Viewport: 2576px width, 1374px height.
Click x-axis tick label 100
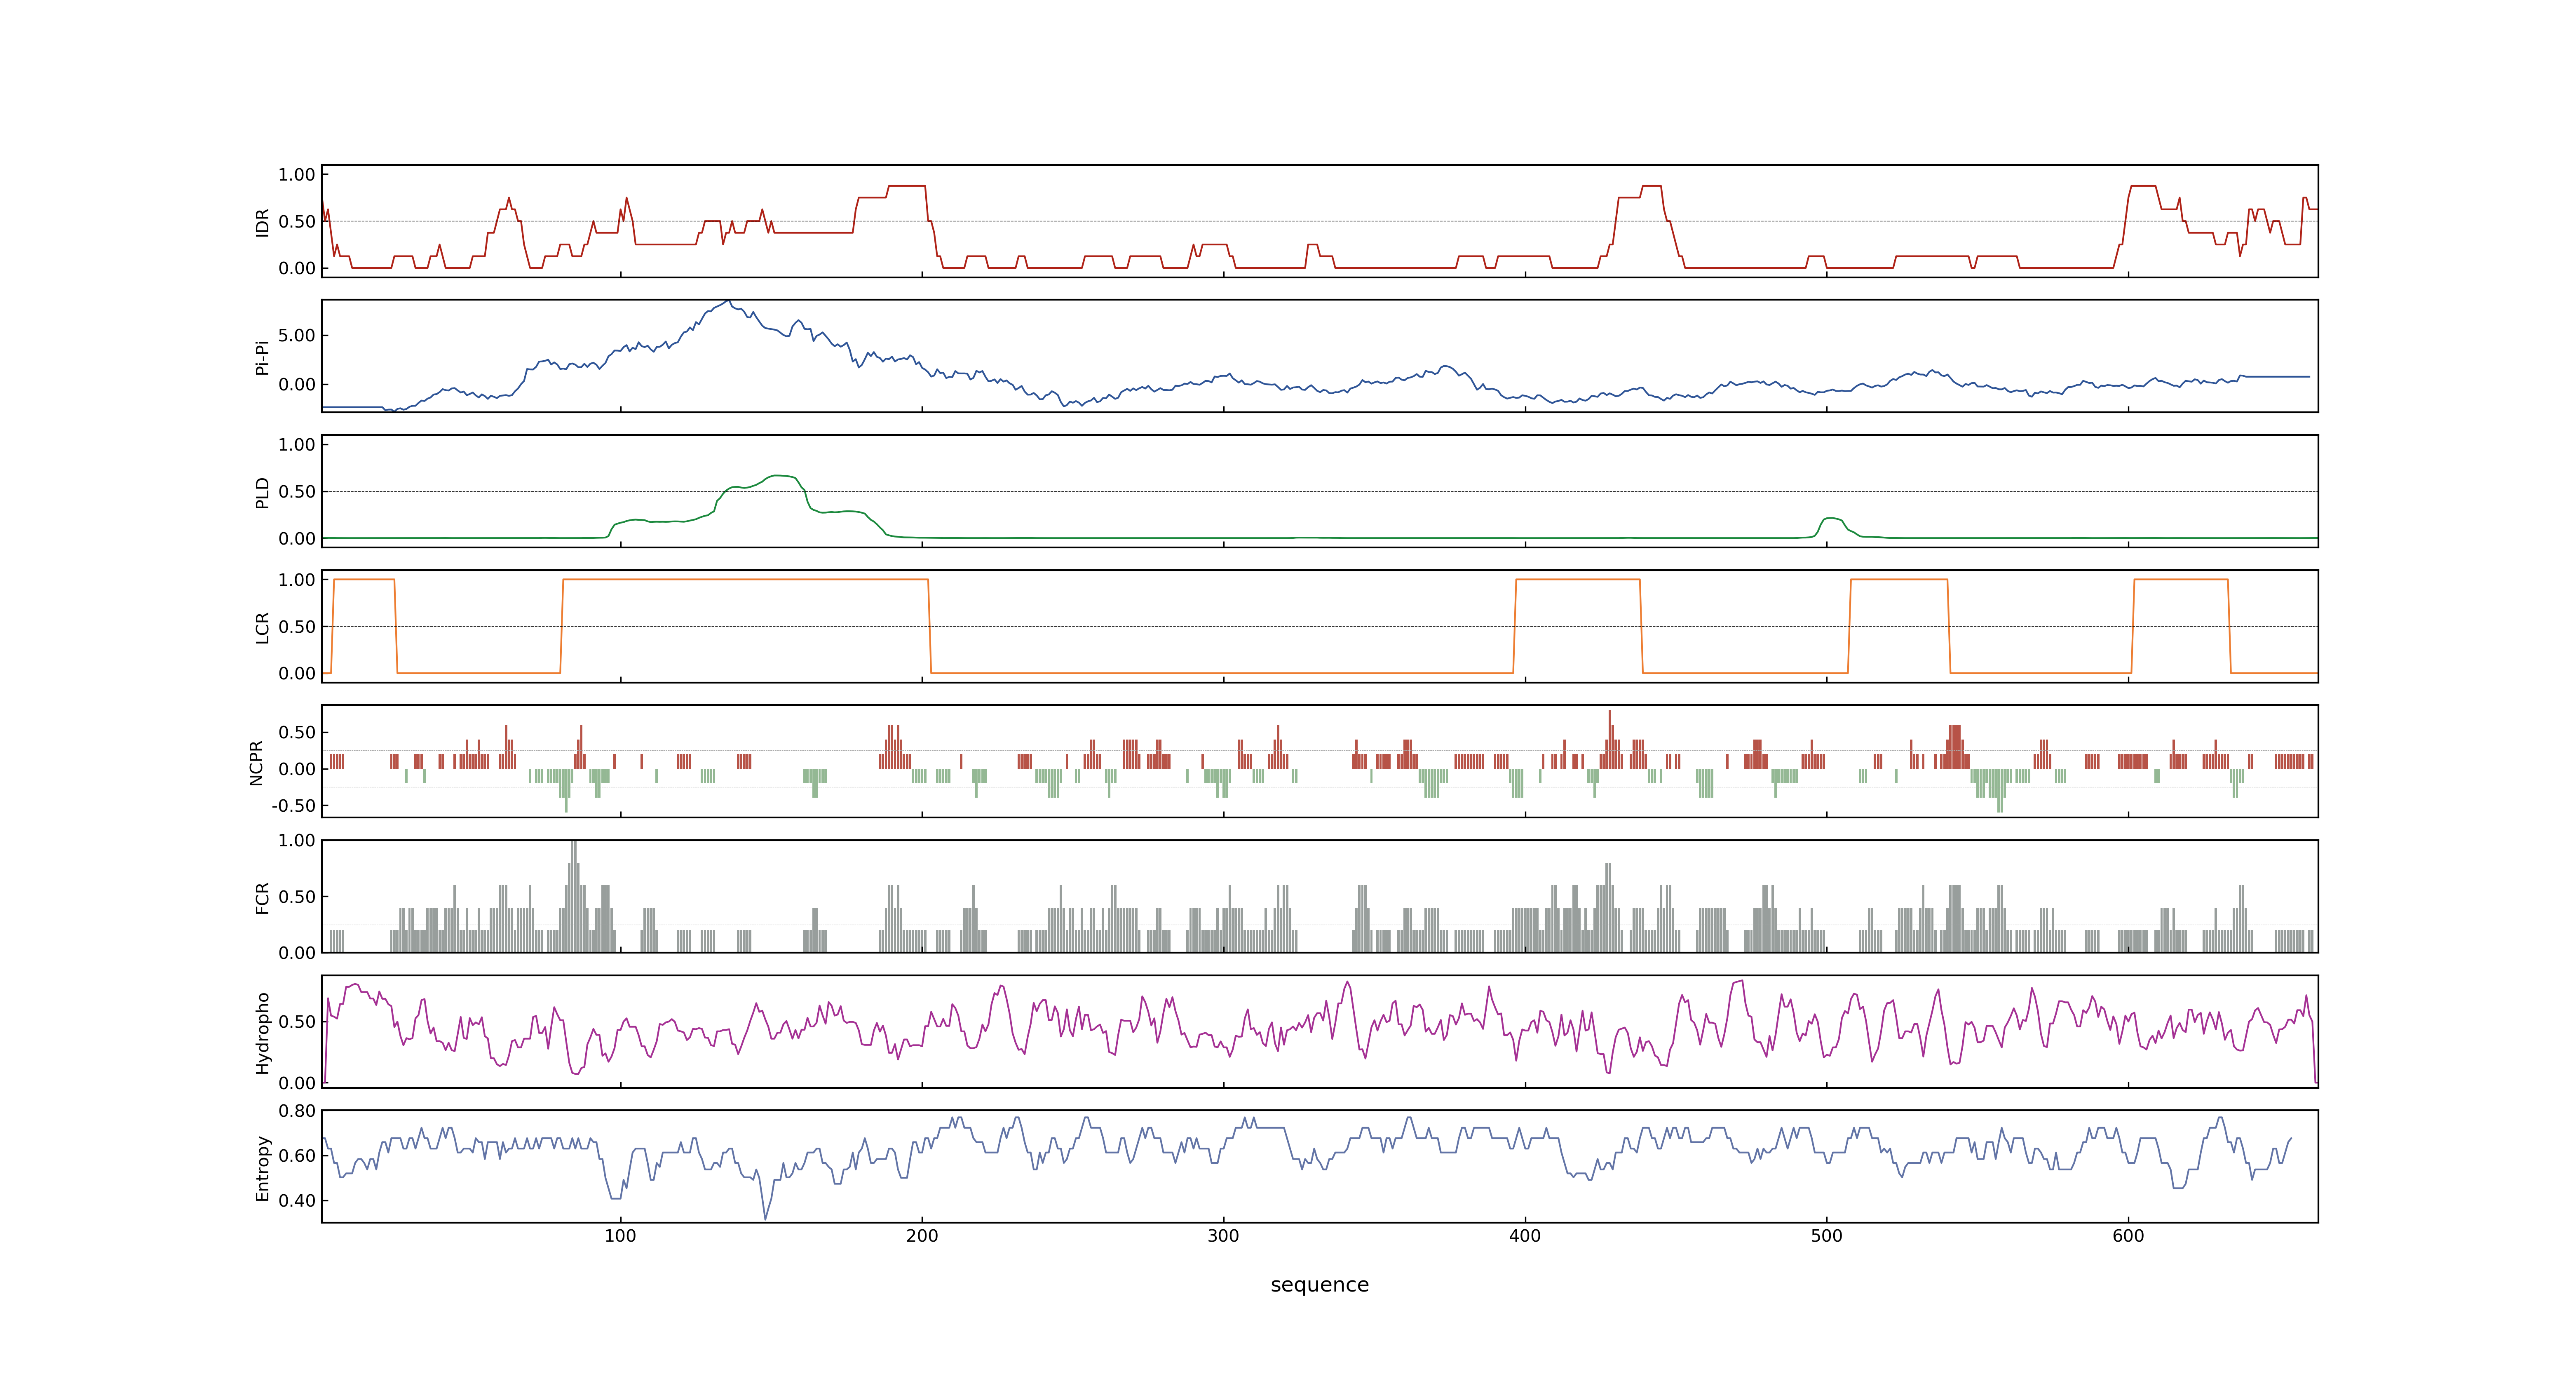(x=620, y=1236)
